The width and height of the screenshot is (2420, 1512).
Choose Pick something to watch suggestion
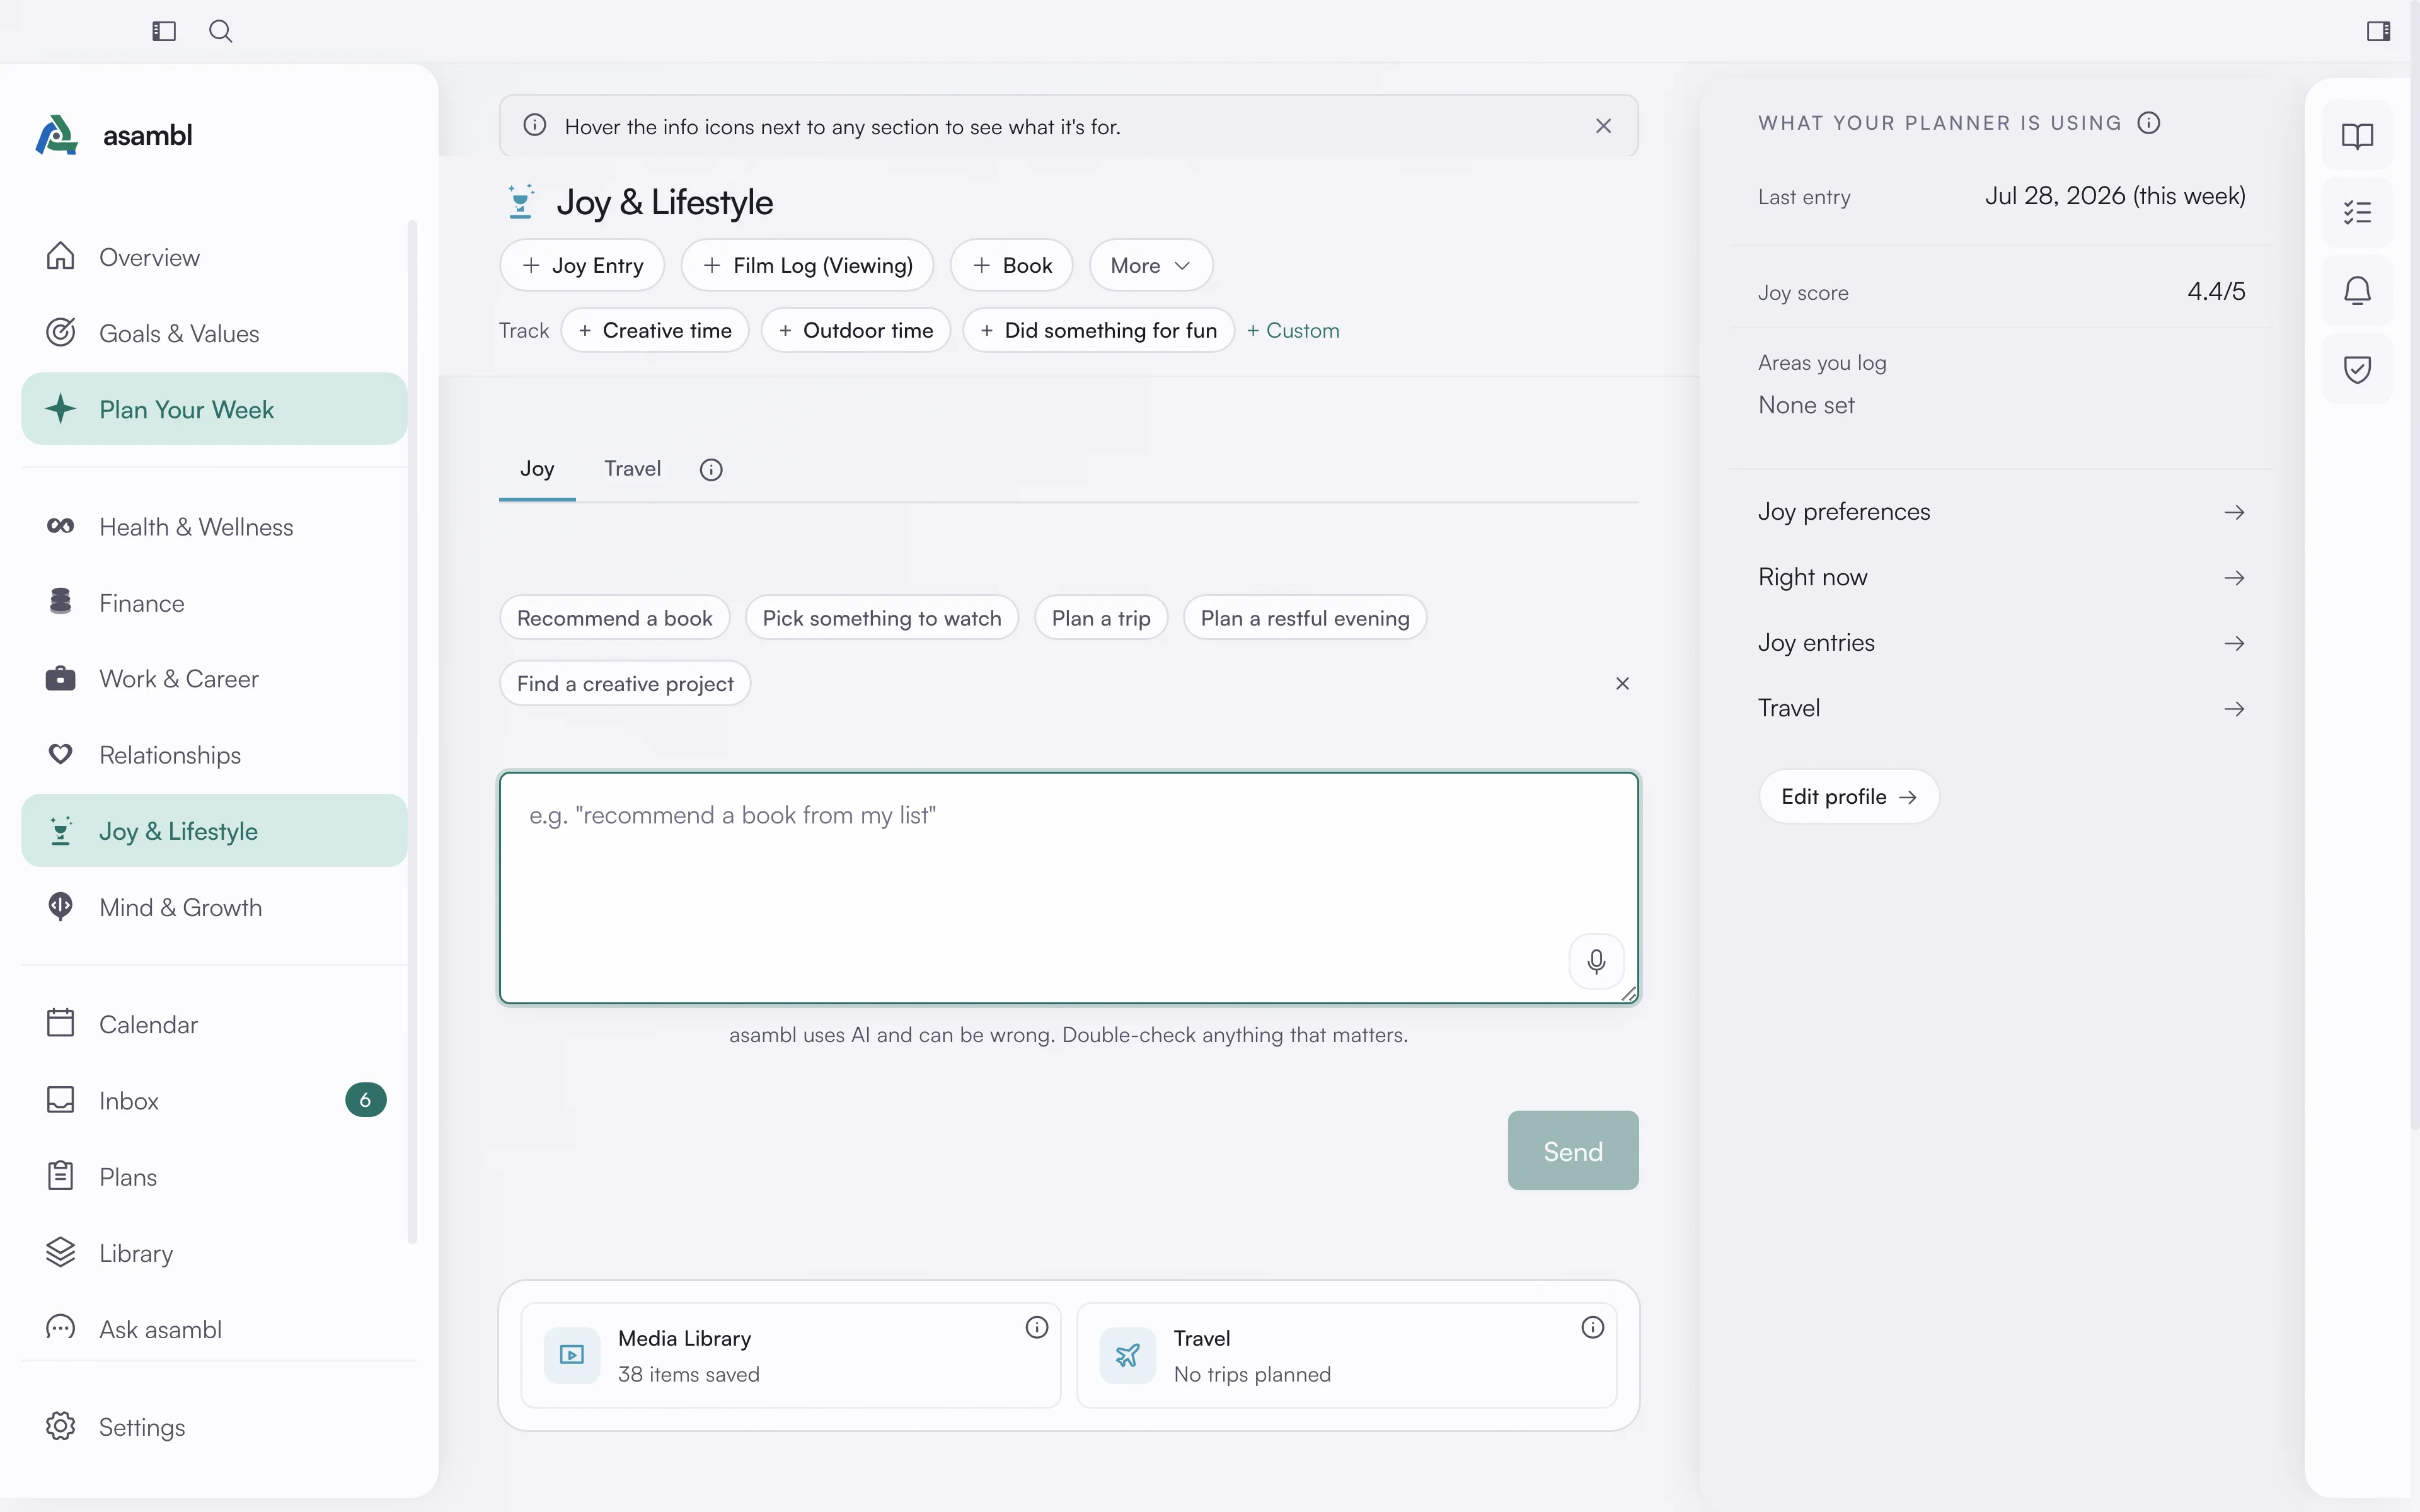882,618
